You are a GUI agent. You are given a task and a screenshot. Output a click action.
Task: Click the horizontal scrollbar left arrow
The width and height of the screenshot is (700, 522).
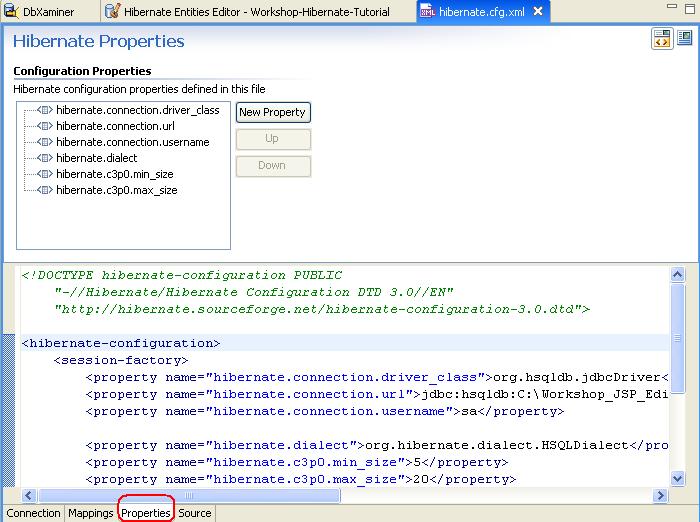tap(29, 495)
